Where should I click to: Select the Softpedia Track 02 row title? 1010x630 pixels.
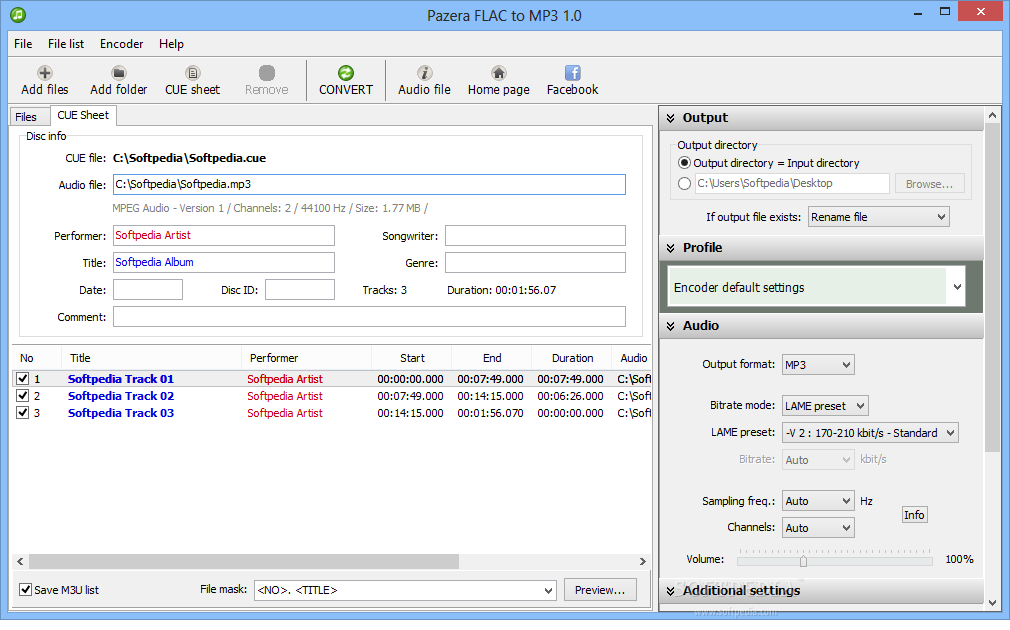click(x=121, y=396)
